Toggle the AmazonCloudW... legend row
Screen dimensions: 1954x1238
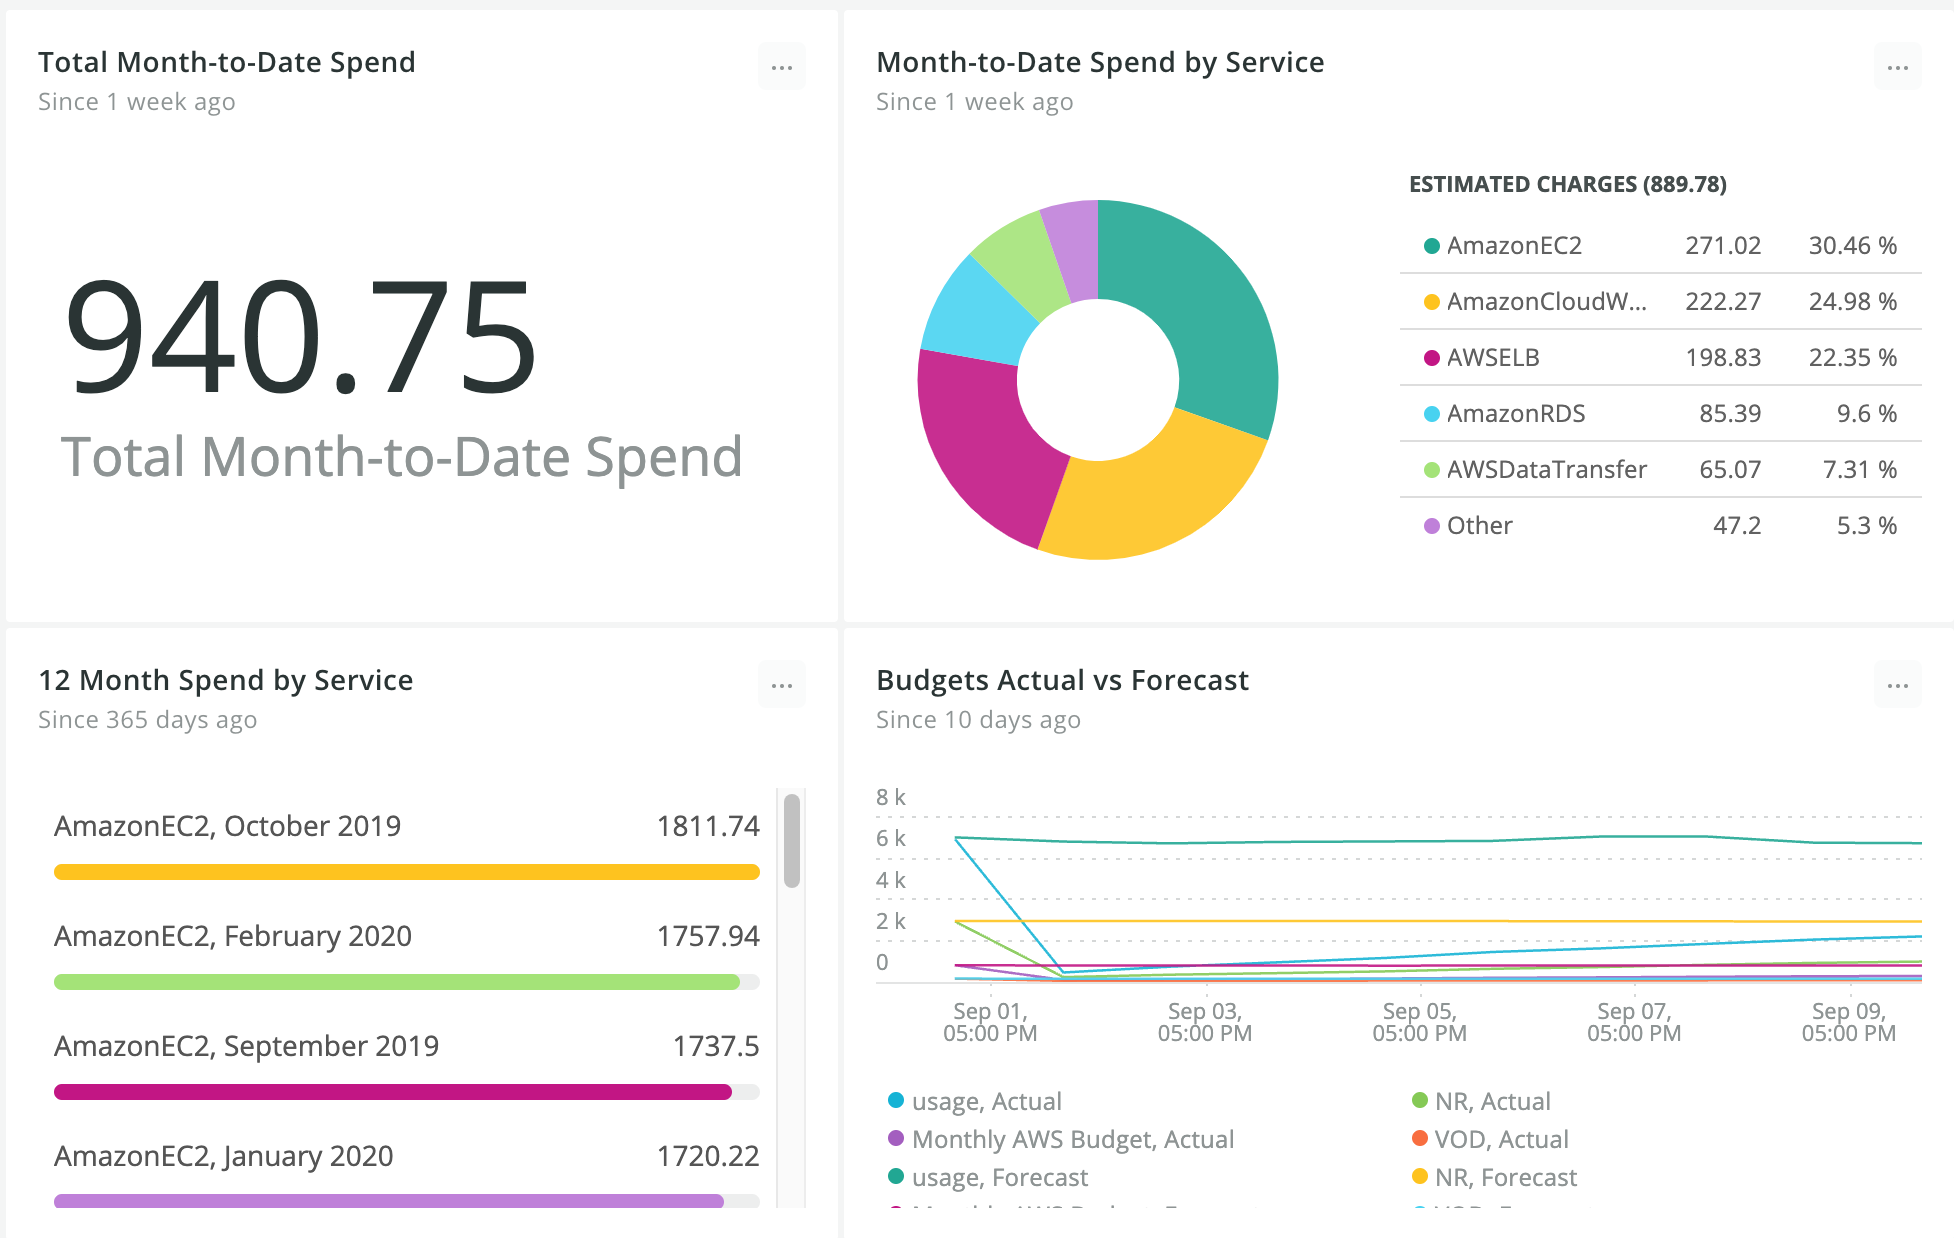pyautogui.click(x=1545, y=302)
